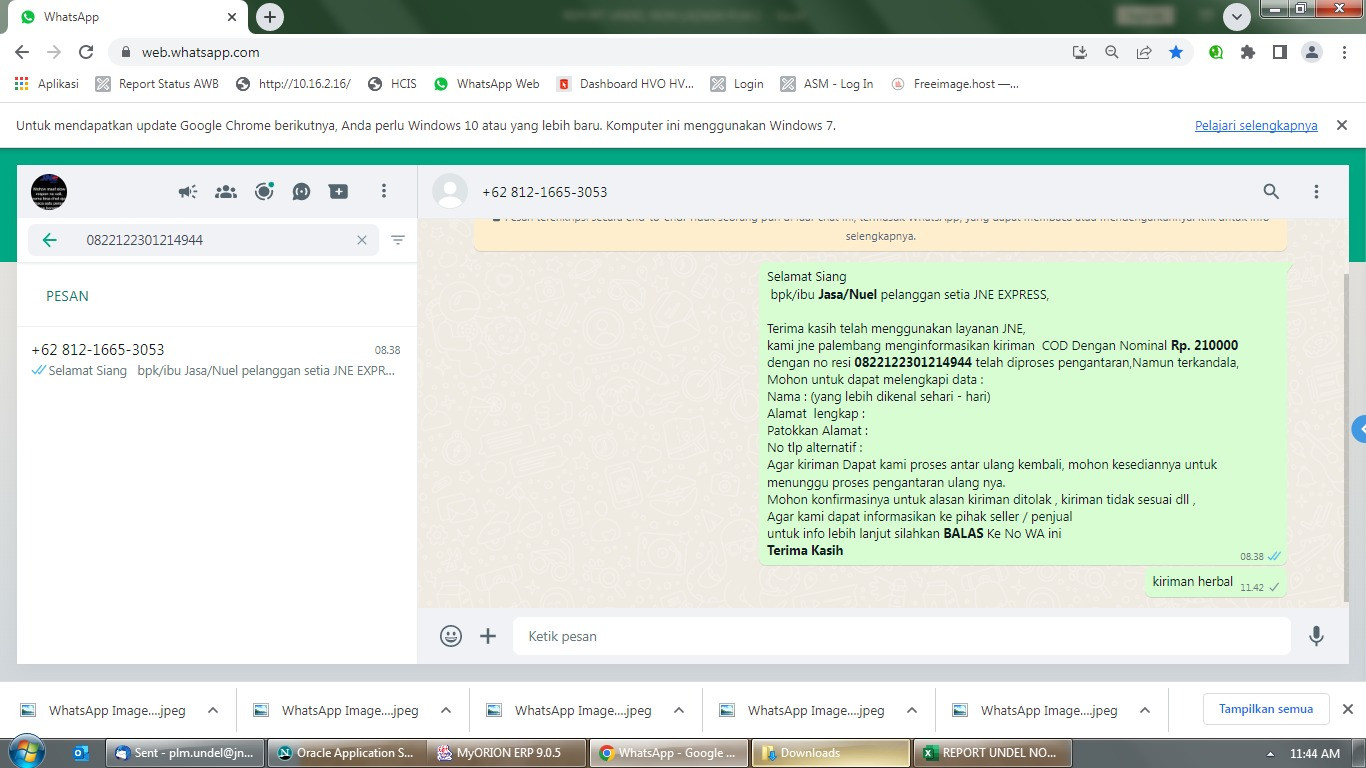Open Outlook from the taskbar
This screenshot has width=1366, height=768.
82,753
